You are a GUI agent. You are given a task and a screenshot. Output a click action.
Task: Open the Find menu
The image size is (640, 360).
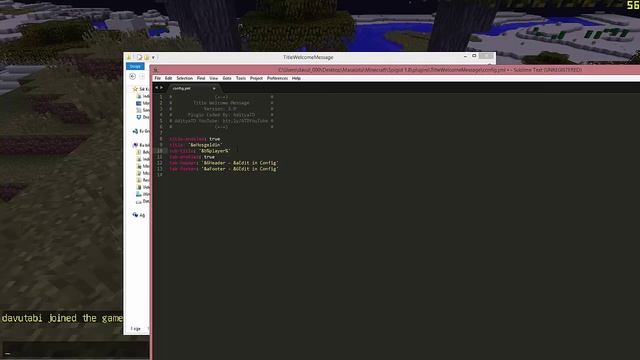click(201, 78)
